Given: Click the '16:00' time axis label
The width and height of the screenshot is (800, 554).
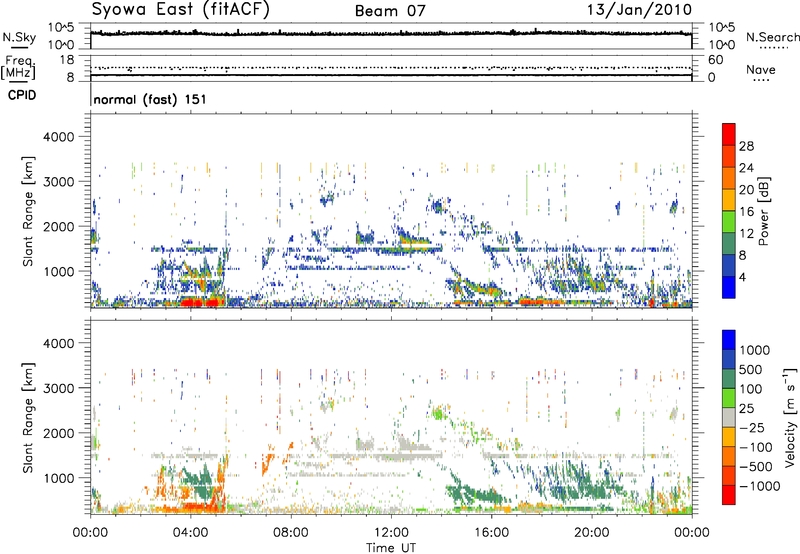Looking at the screenshot, I should pos(491,533).
